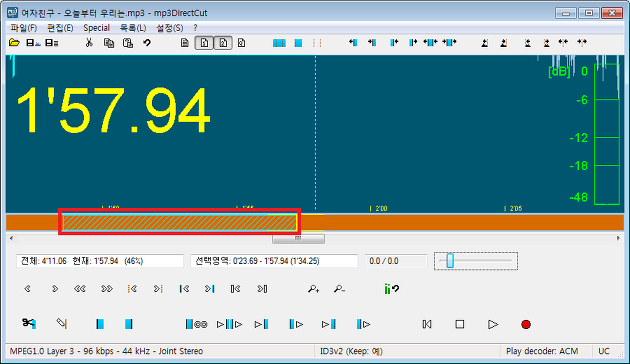This screenshot has width=630, height=364.
Task: Go to start with the skip-back bar button
Action: pyautogui.click(x=427, y=324)
